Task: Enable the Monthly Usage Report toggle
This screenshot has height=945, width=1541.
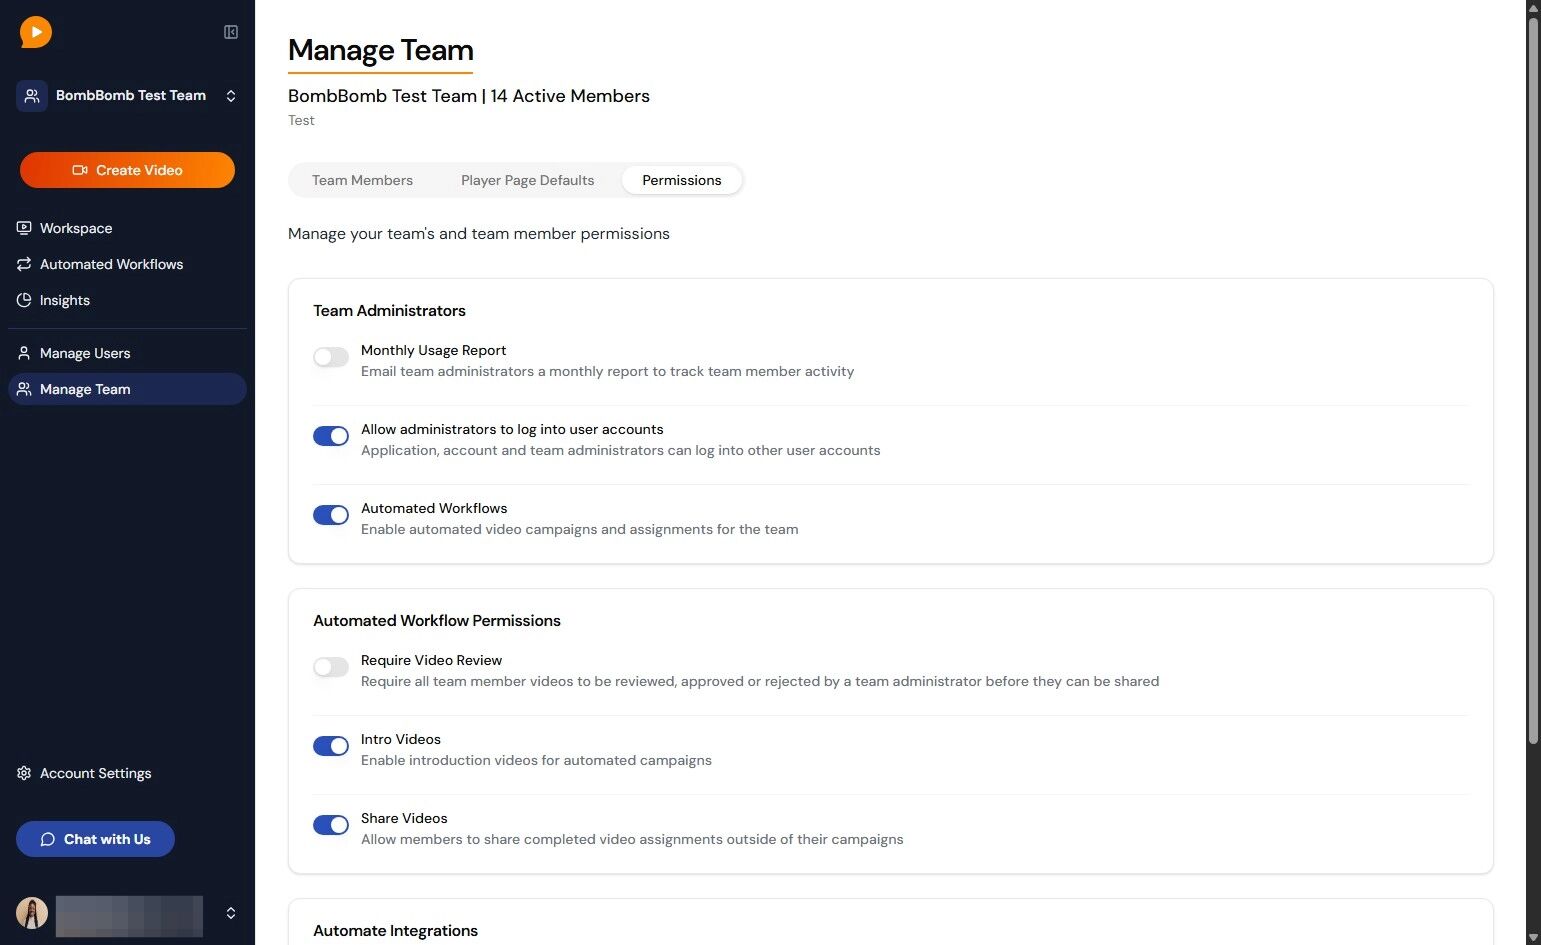Action: click(331, 357)
